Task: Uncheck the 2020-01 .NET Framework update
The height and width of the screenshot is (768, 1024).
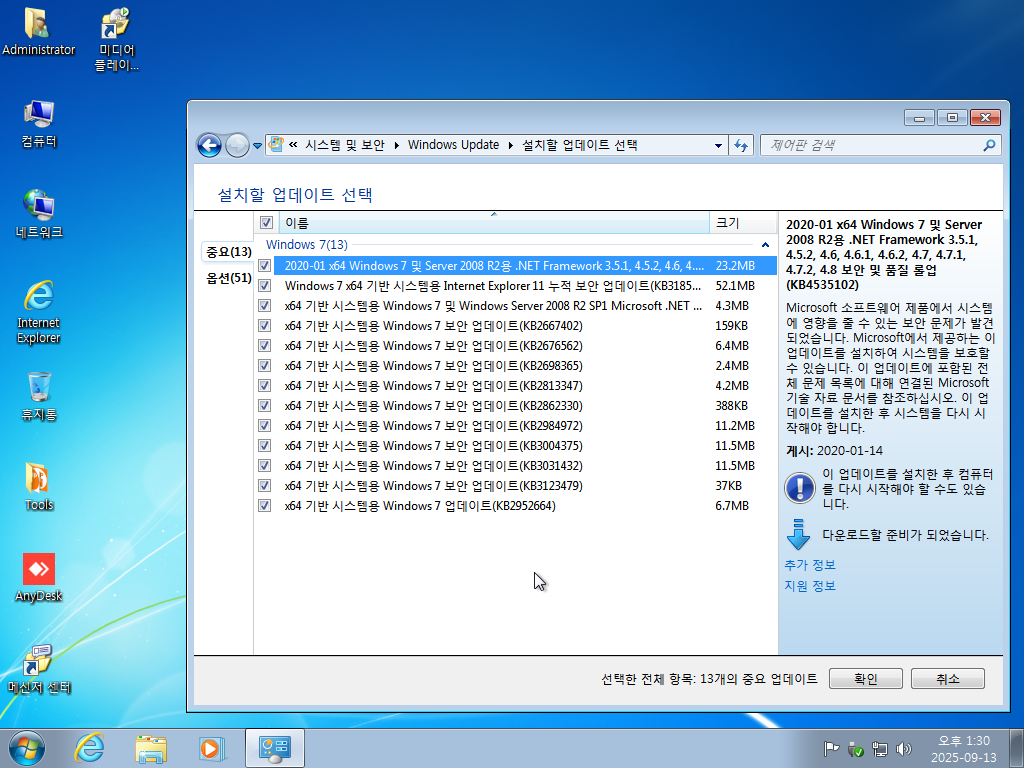Action: coord(264,266)
